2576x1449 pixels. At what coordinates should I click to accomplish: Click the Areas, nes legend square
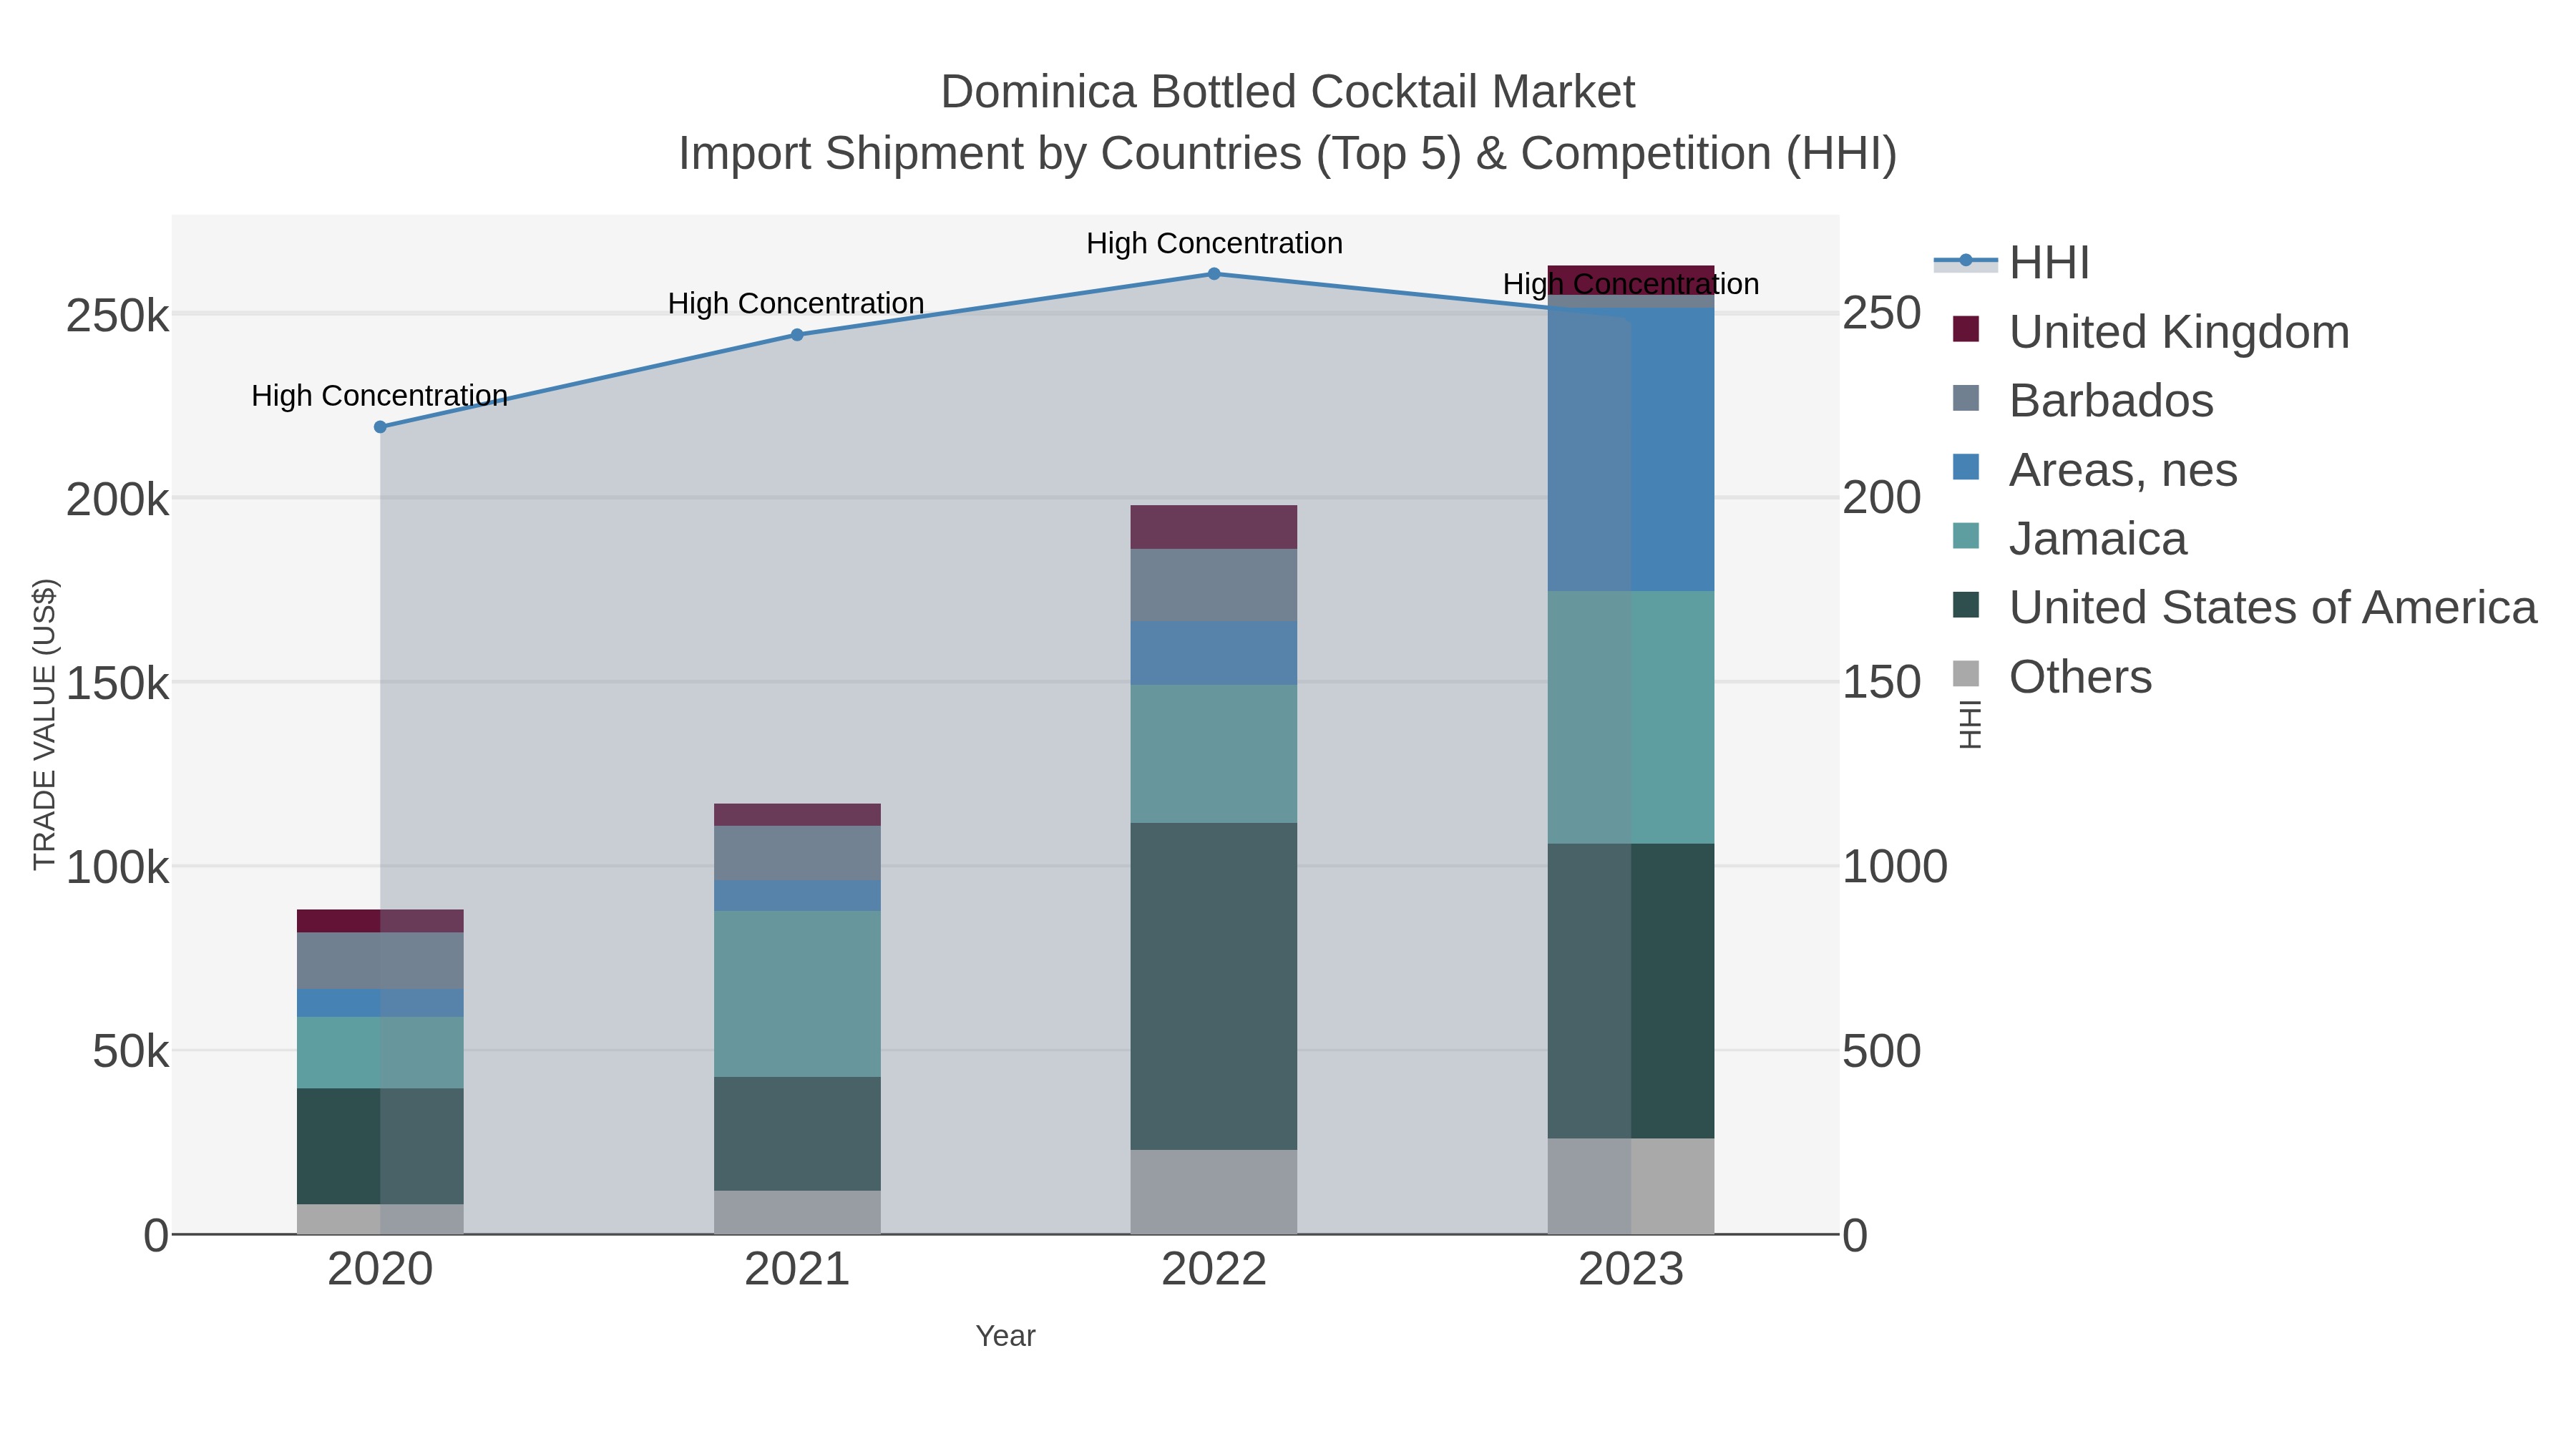(x=1966, y=467)
